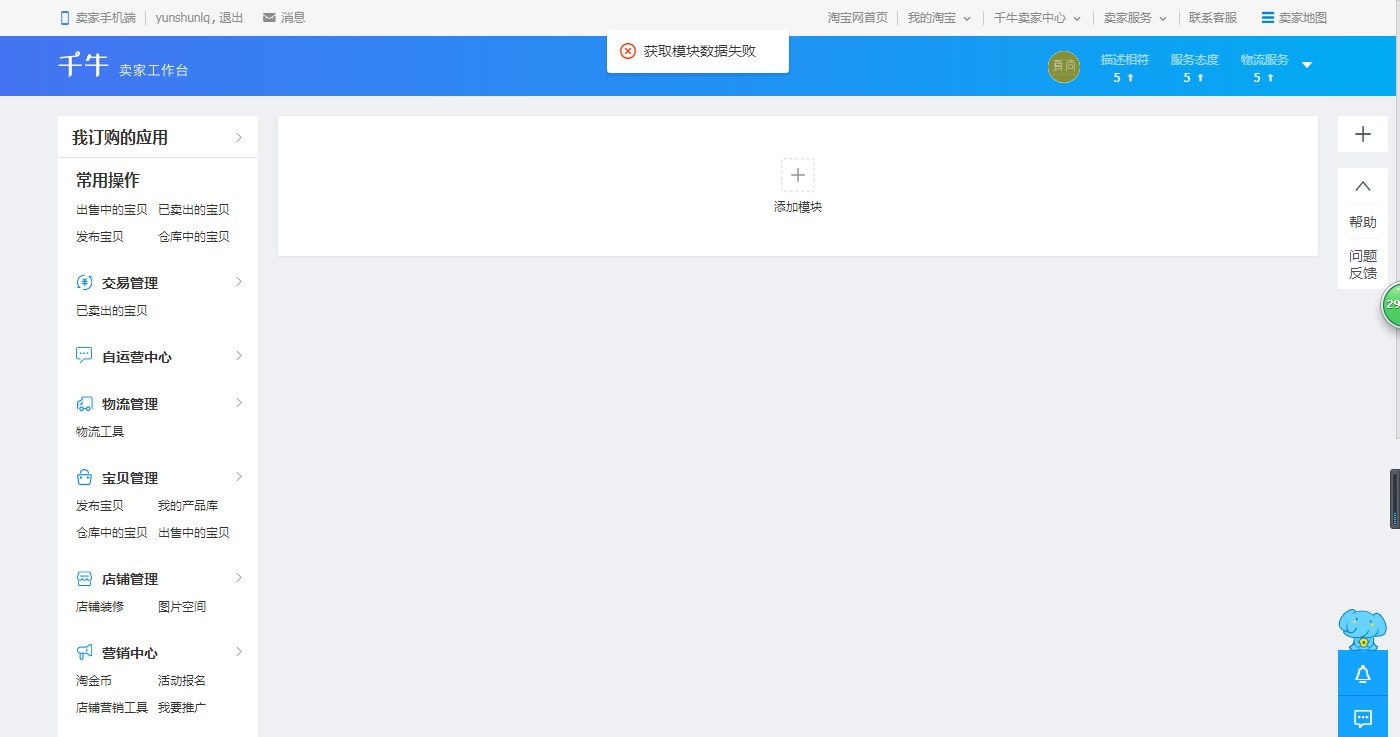The height and width of the screenshot is (737, 1400).
Task: Open the 图片空间 link
Action: [x=182, y=607]
